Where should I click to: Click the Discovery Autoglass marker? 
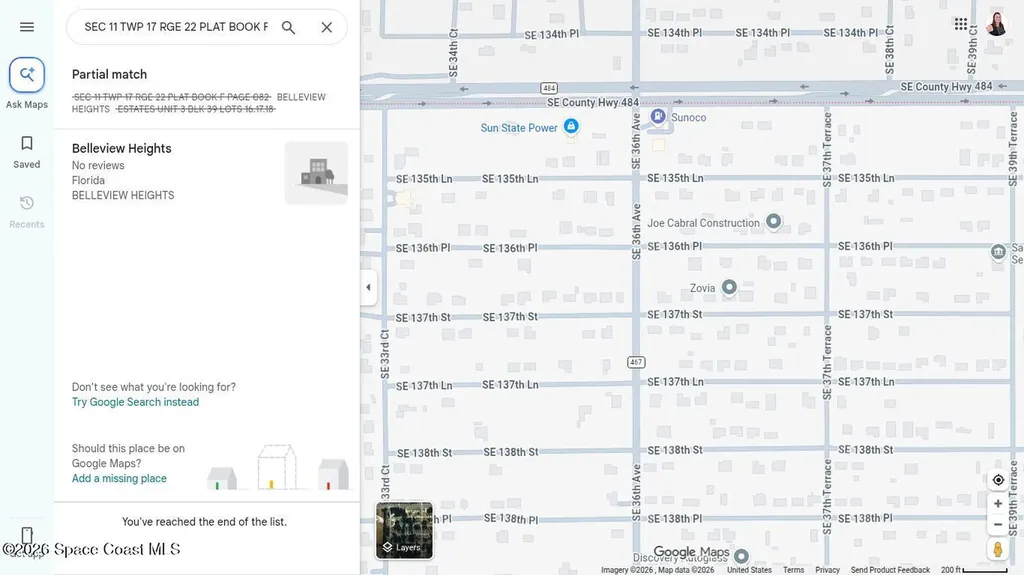(x=741, y=556)
